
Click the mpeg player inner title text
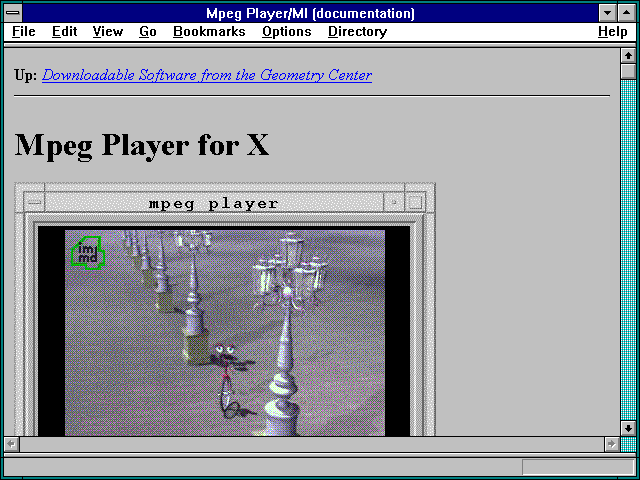pyautogui.click(x=213, y=203)
